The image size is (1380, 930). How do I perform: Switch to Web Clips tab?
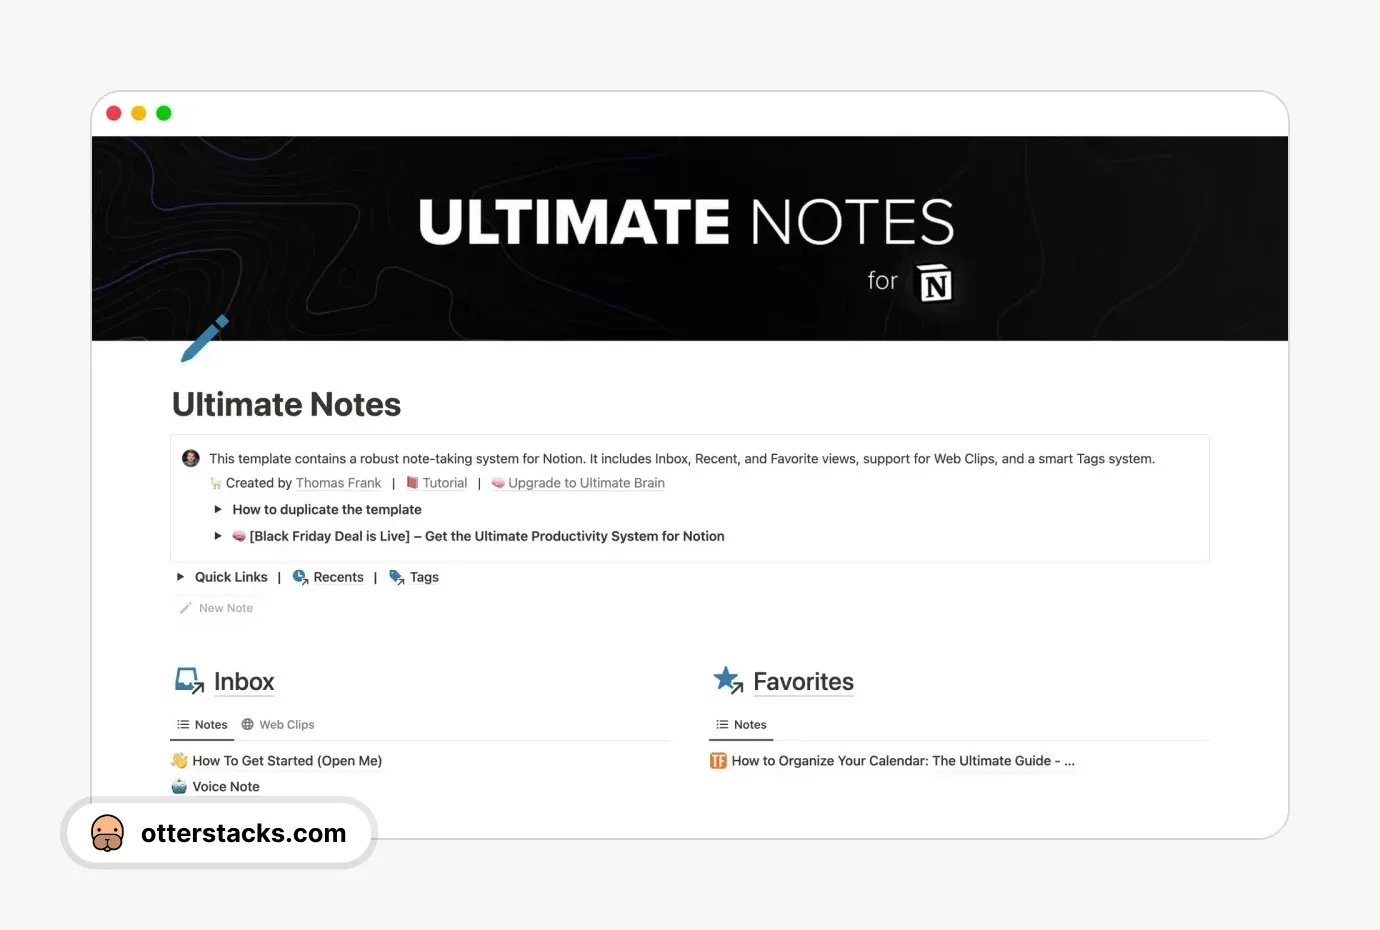coord(278,724)
